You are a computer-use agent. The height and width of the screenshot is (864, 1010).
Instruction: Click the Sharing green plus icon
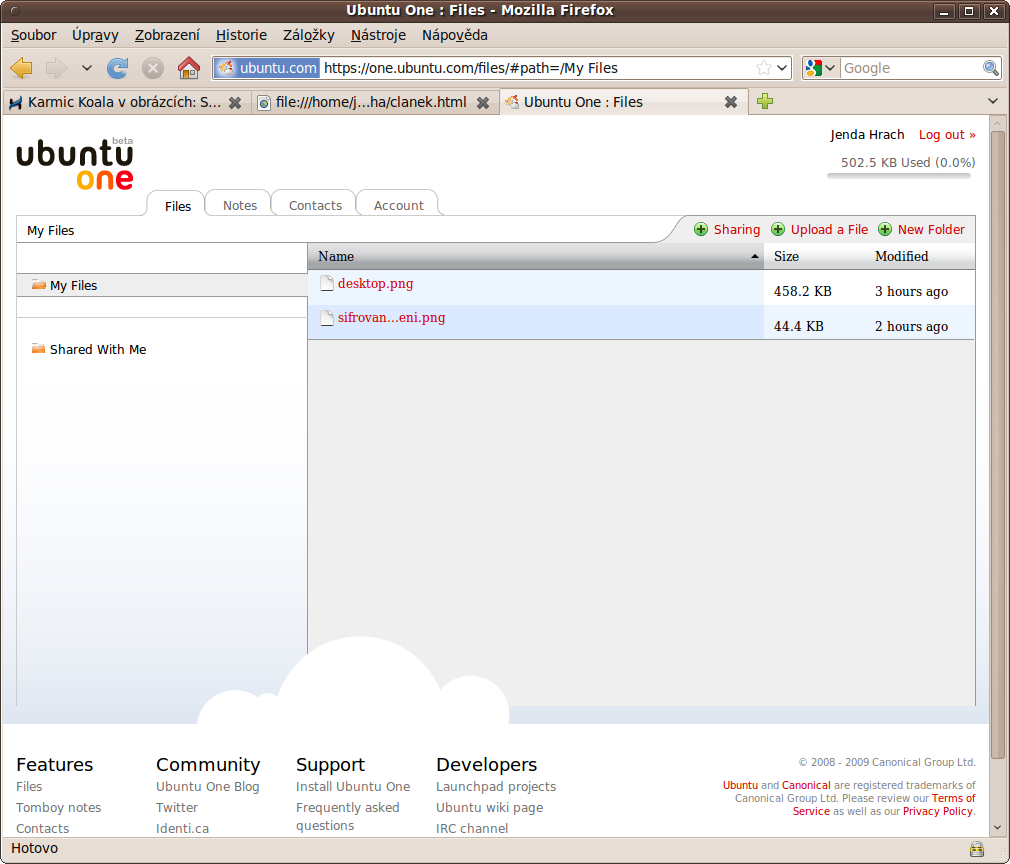(x=701, y=229)
